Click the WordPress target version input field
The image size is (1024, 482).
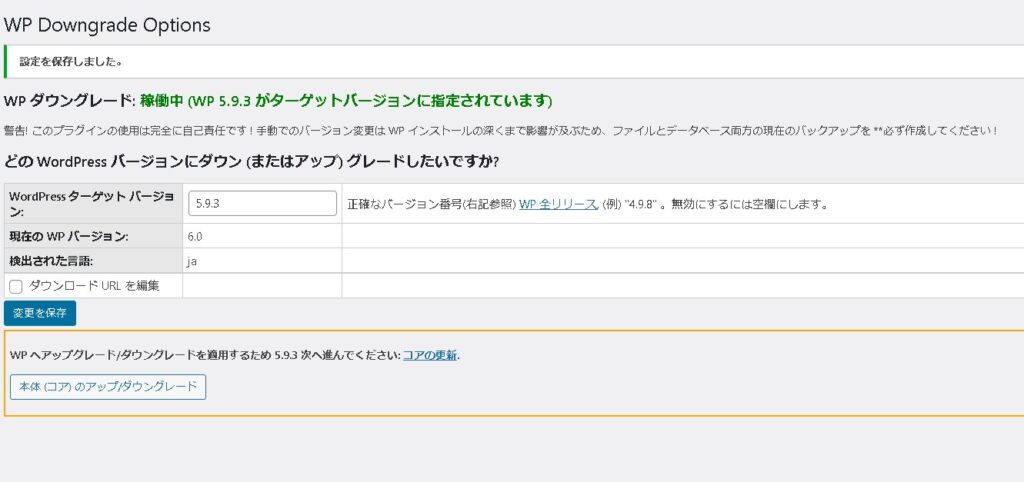(x=262, y=203)
